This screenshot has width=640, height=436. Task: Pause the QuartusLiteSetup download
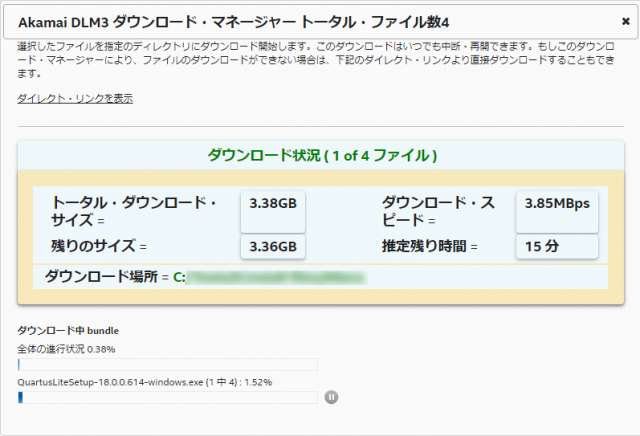coord(331,397)
